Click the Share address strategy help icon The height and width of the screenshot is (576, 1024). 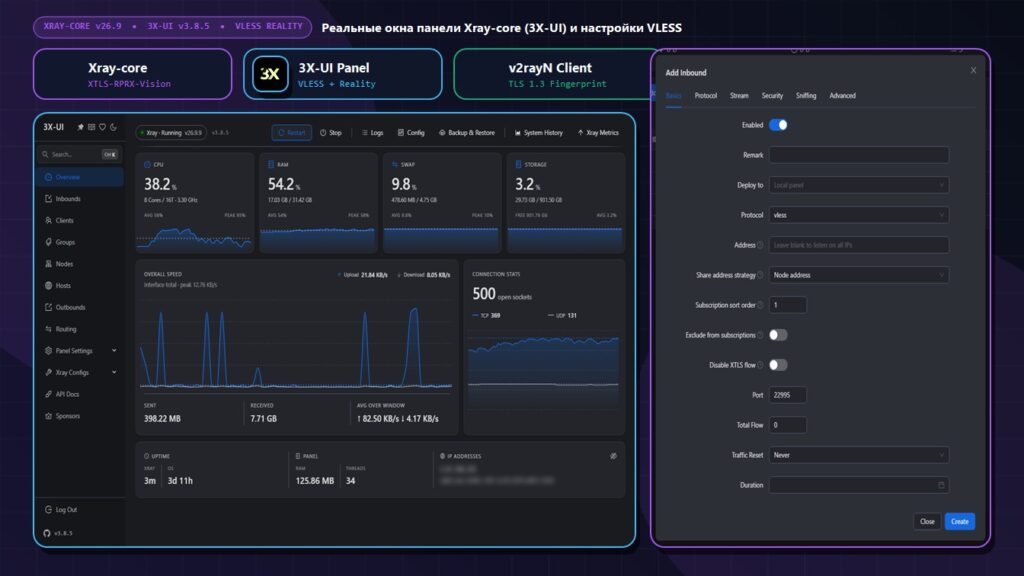(x=760, y=275)
